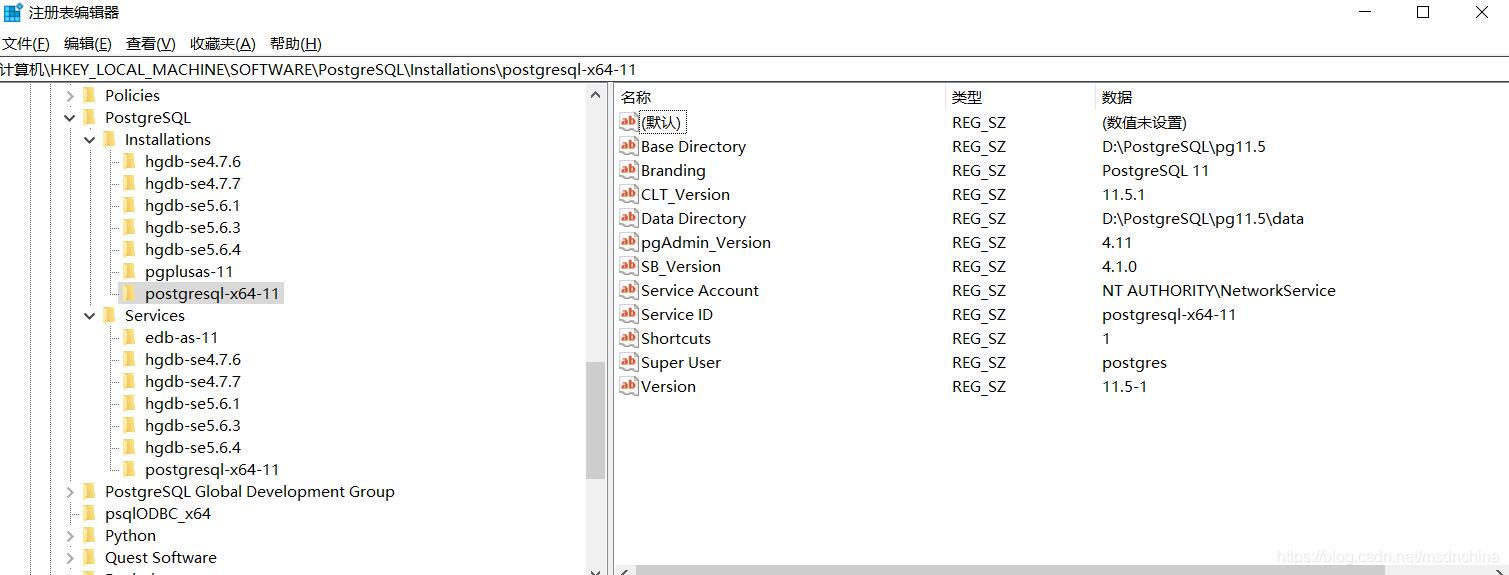This screenshot has height=575, width=1509.
Task: Click the Data Directory string value icon
Action: click(628, 218)
